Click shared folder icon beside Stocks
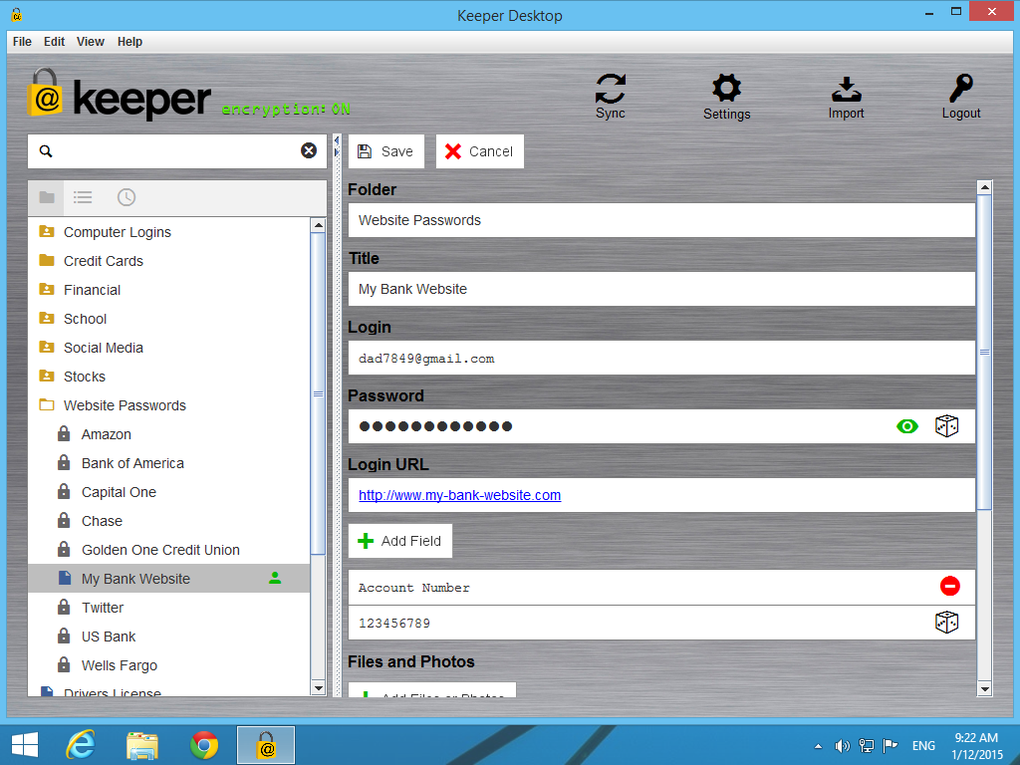Screen dimensions: 1020x765 47,376
